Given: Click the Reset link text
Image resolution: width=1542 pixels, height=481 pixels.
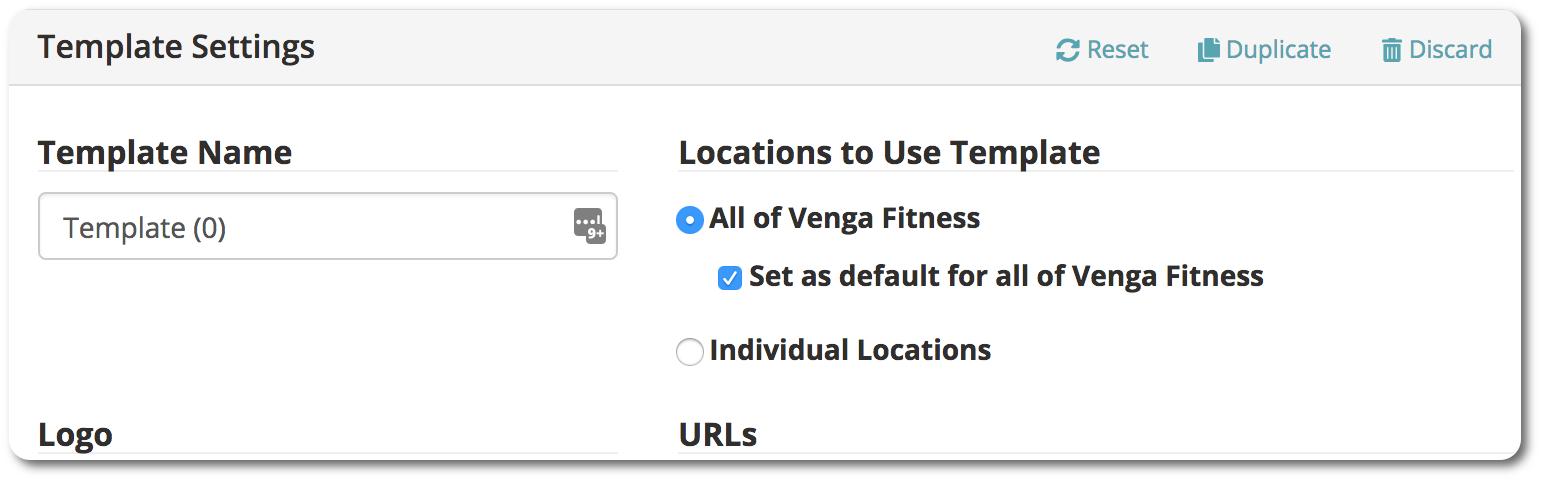Looking at the screenshot, I should pos(1118,50).
